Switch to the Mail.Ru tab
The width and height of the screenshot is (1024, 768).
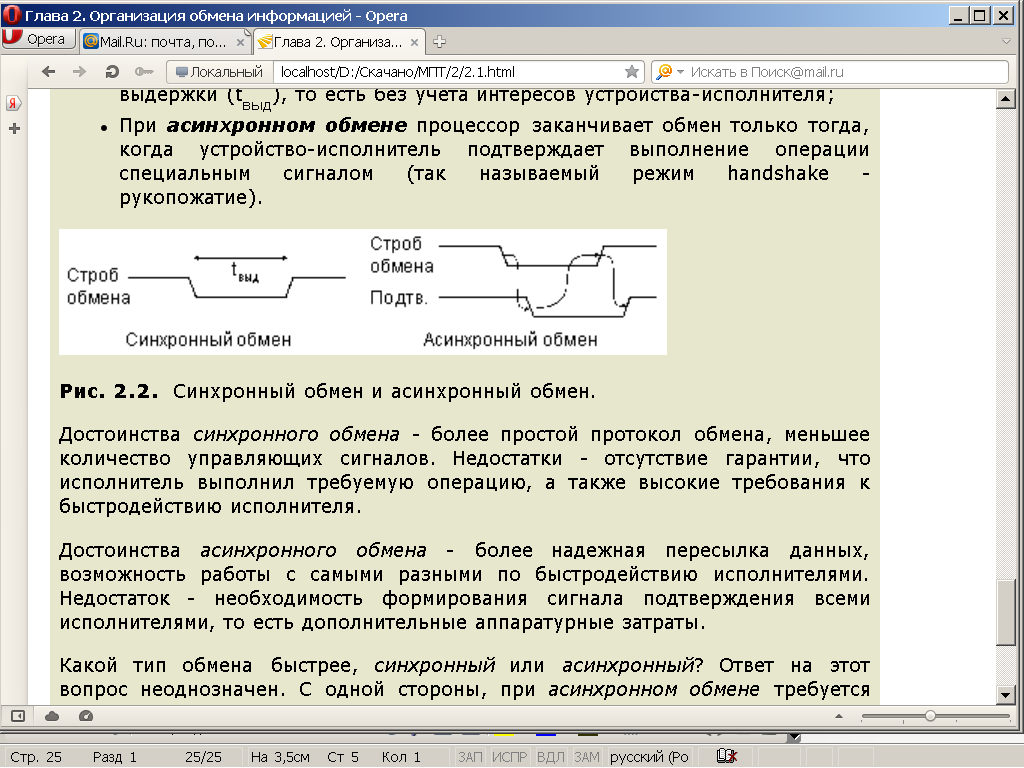tap(165, 42)
